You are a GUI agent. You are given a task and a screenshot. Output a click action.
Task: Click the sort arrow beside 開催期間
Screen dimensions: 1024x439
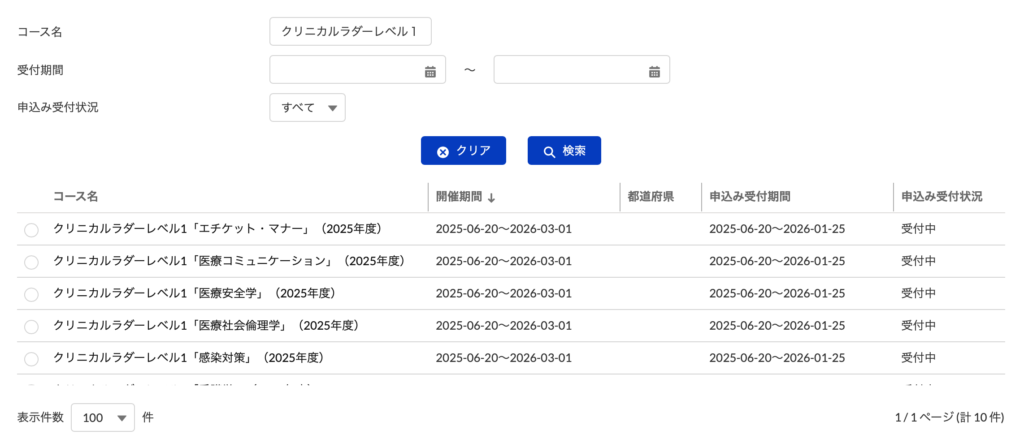click(492, 197)
